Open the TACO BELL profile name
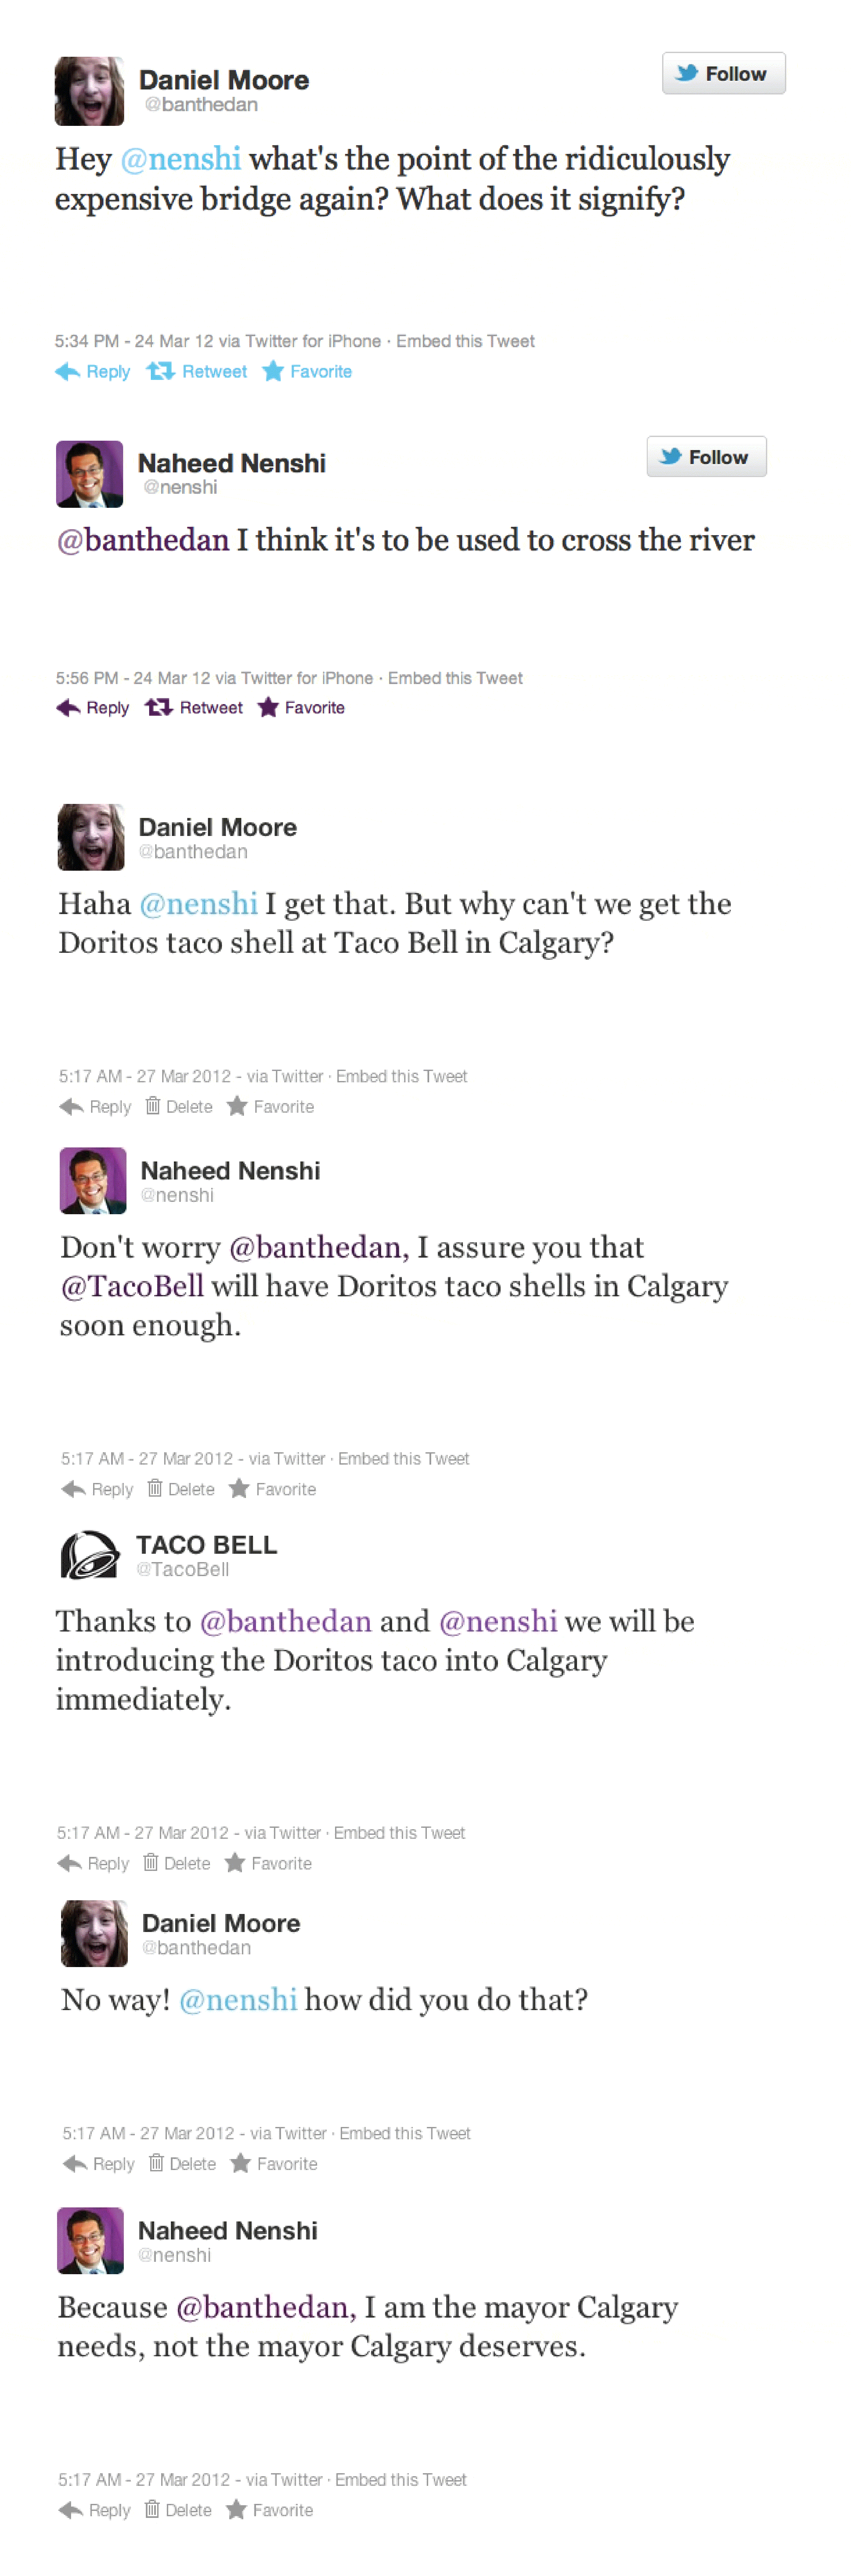Screen dimensions: 851x2576 click(207, 1545)
